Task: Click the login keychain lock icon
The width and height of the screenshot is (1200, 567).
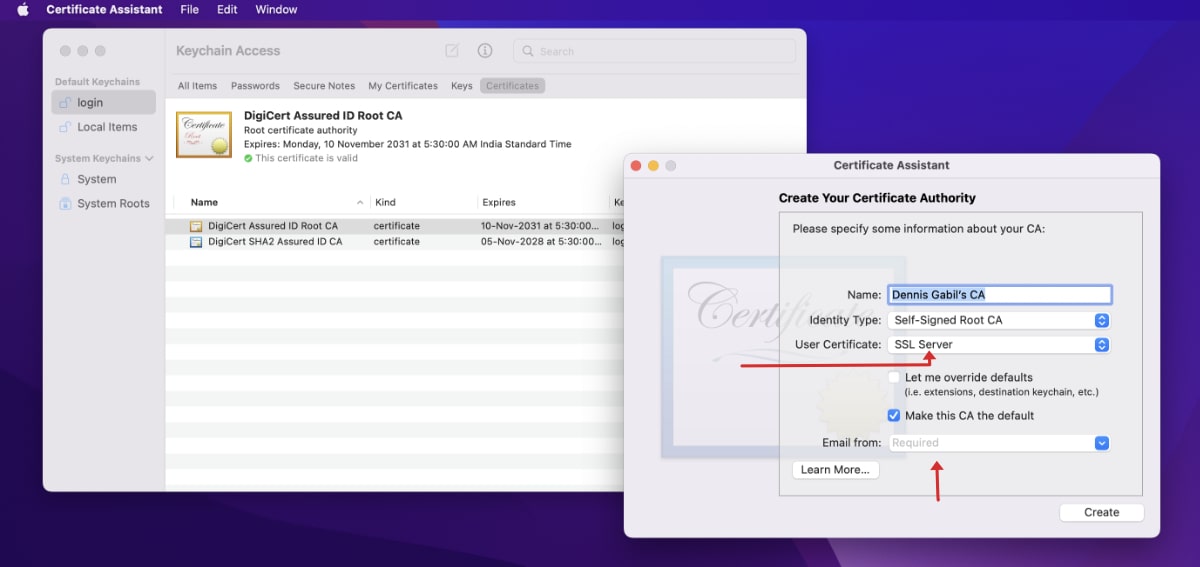Action: tap(65, 103)
